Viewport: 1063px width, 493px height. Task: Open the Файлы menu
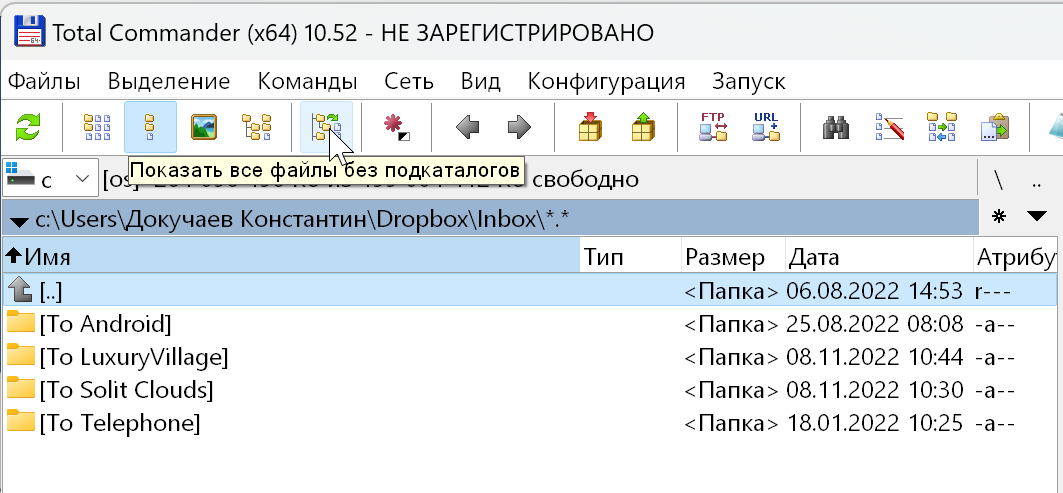tap(44, 81)
